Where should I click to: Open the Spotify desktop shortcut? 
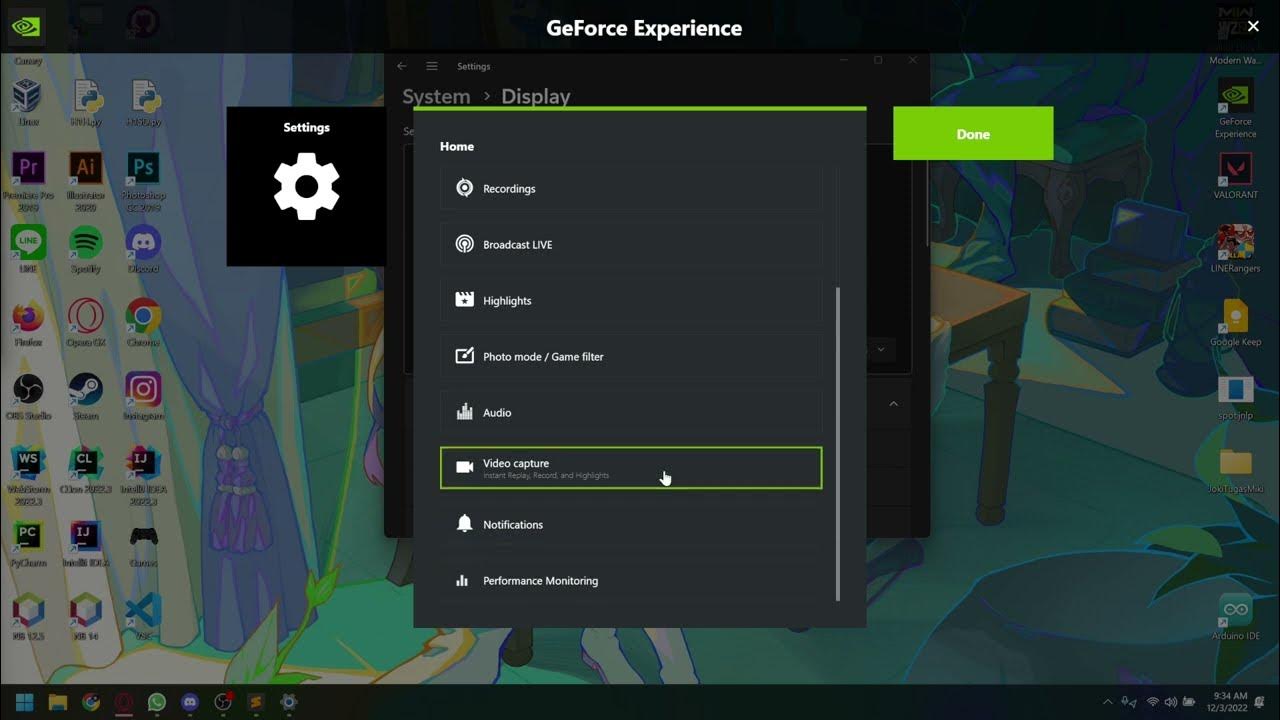click(x=86, y=249)
